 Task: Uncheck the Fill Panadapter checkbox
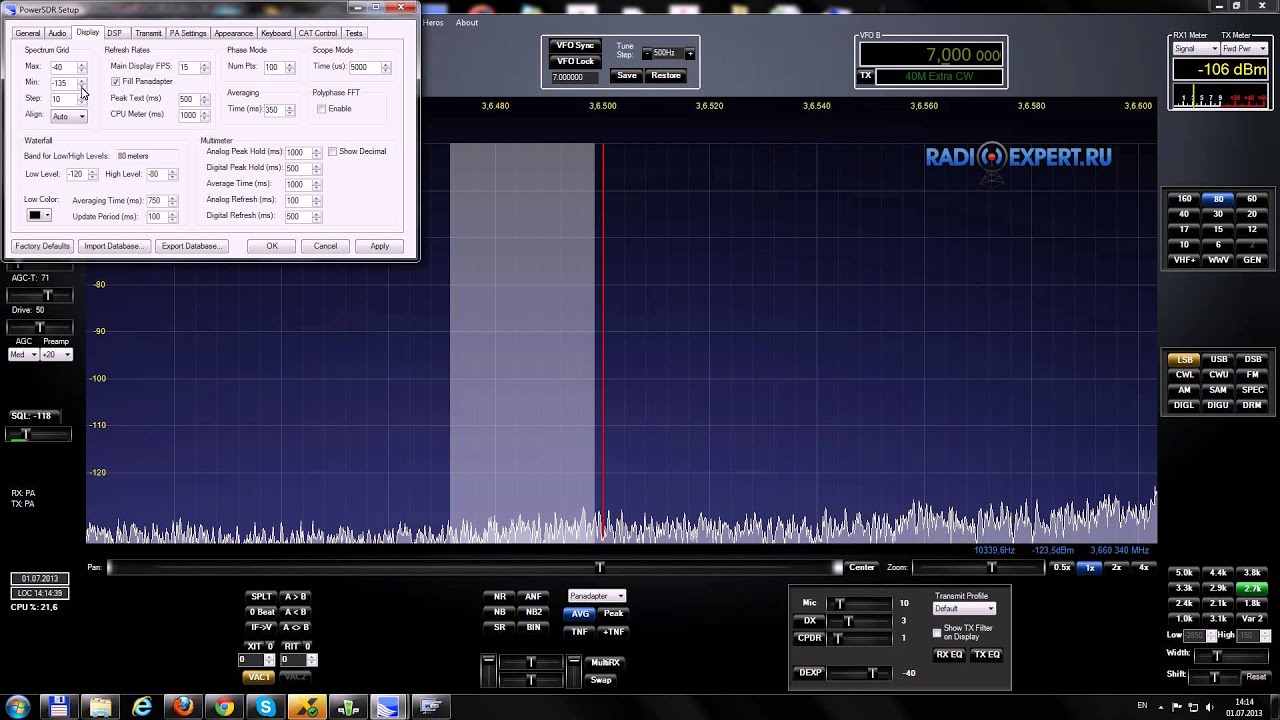pyautogui.click(x=116, y=82)
